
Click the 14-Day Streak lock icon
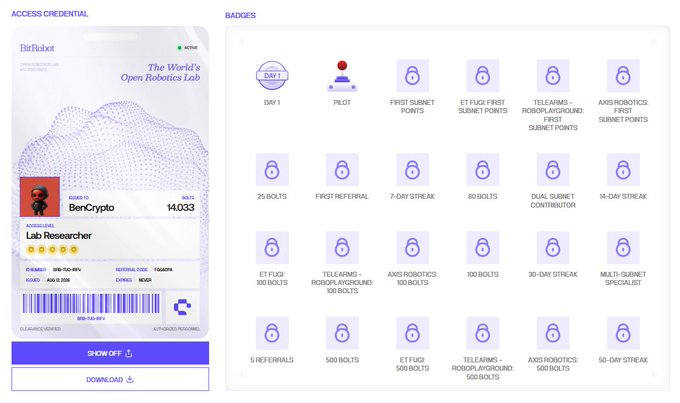click(623, 170)
